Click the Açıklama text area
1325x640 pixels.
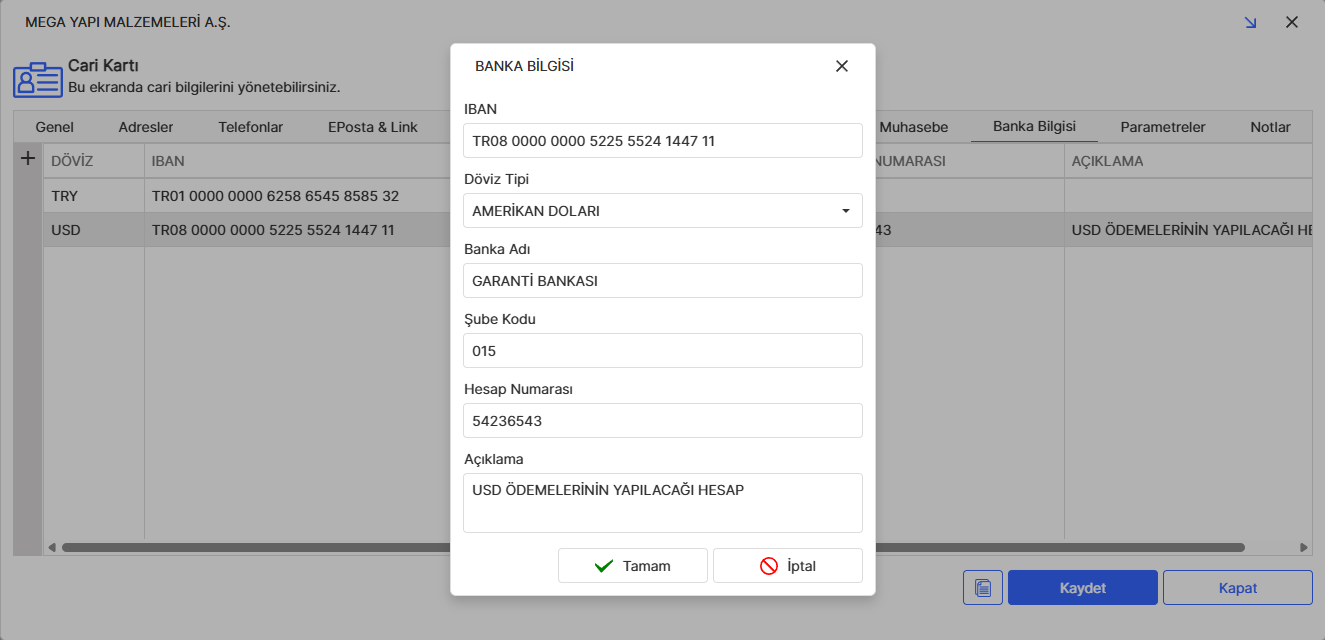(662, 503)
